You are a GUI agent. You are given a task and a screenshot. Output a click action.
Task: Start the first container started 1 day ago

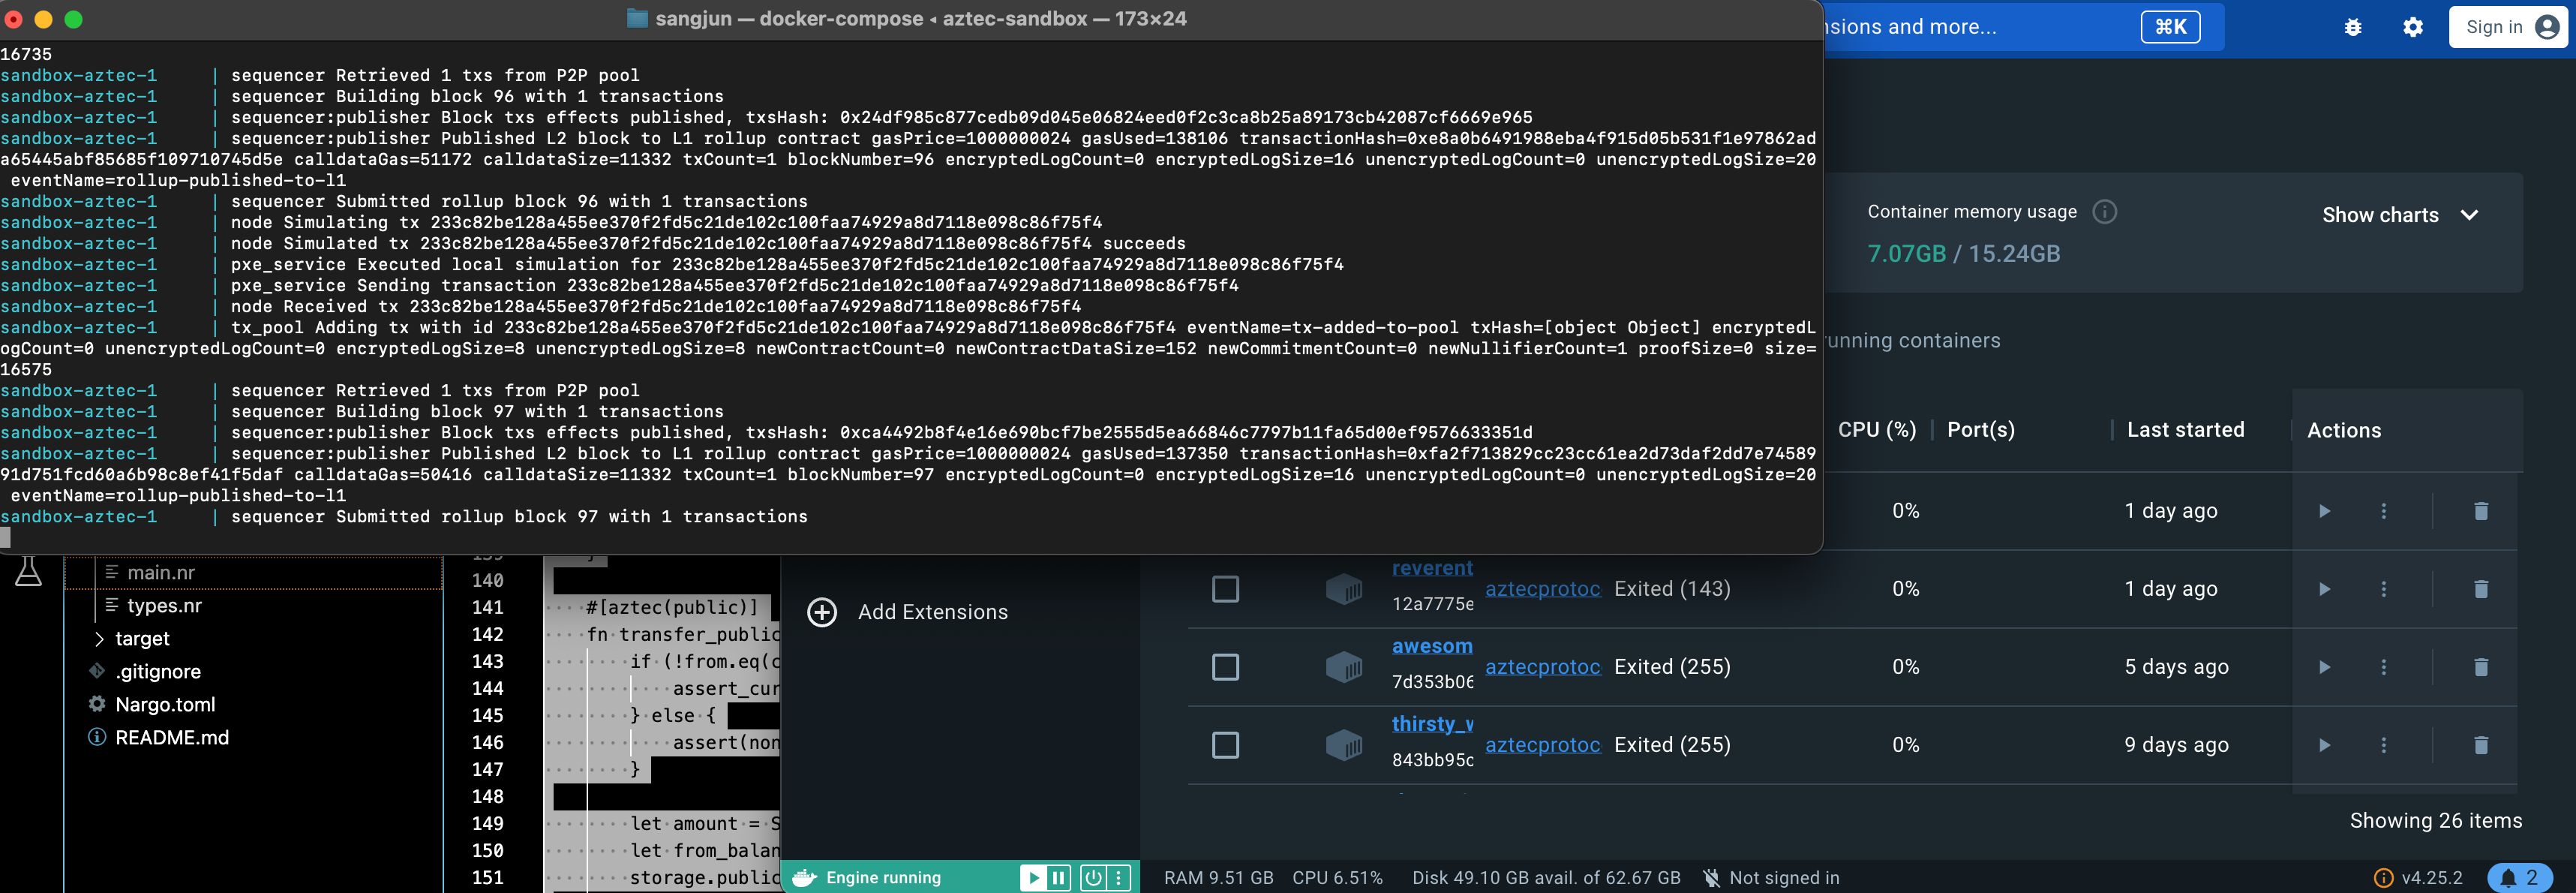tap(2324, 511)
